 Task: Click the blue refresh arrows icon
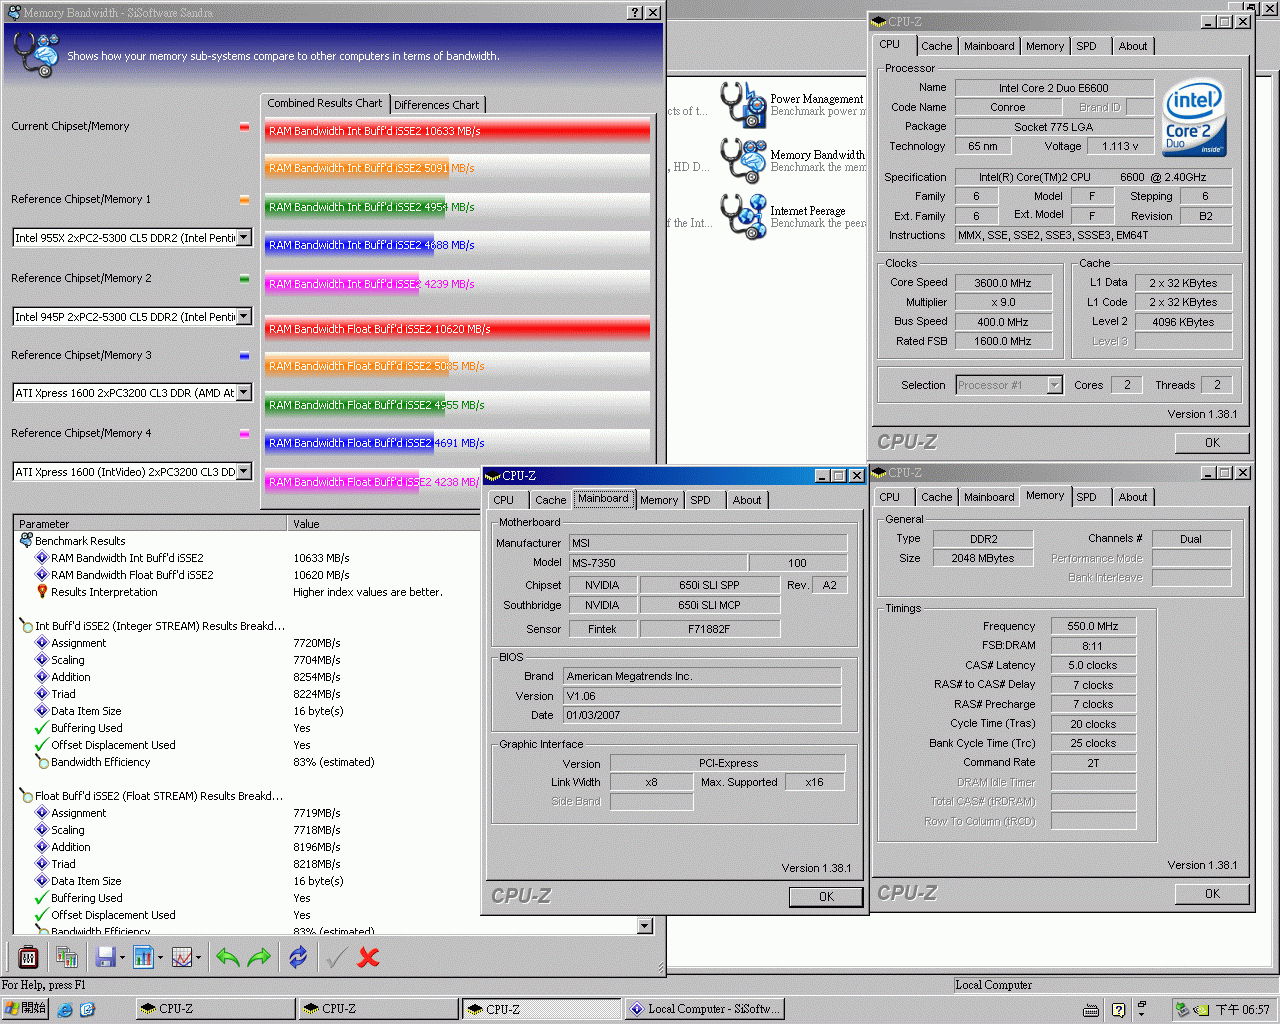[x=298, y=958]
